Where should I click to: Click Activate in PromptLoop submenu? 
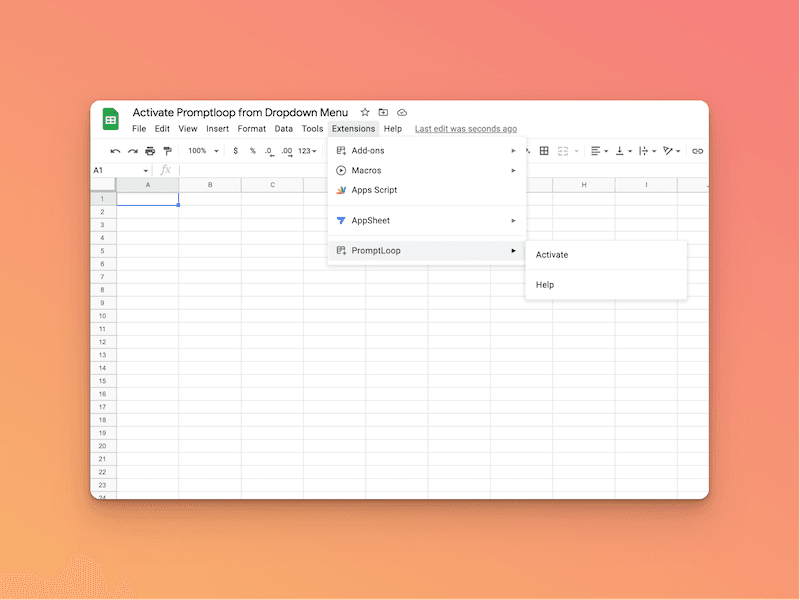[606, 255]
